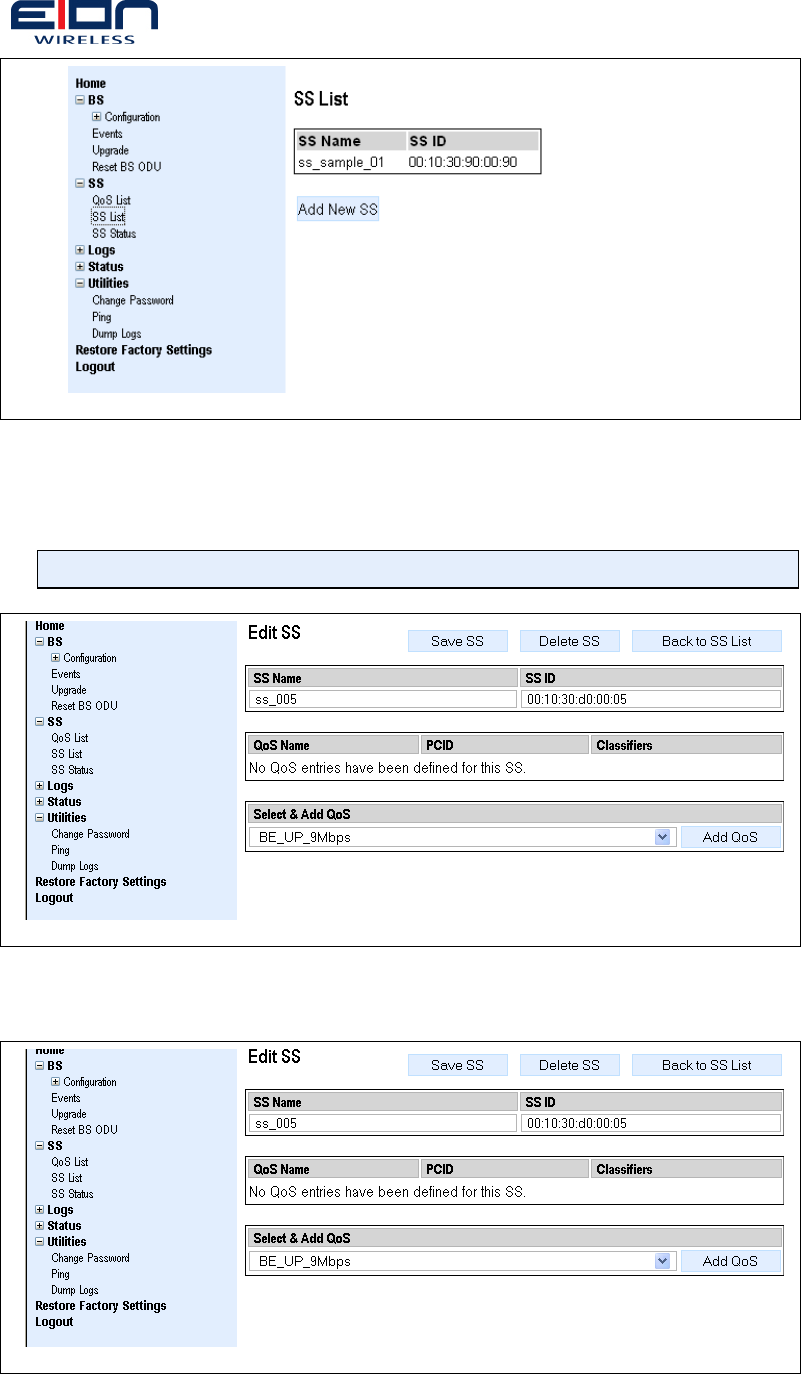Open SS Status in the middle Edit SS page
Viewport: 801px width, 1374px height.
pos(73,770)
